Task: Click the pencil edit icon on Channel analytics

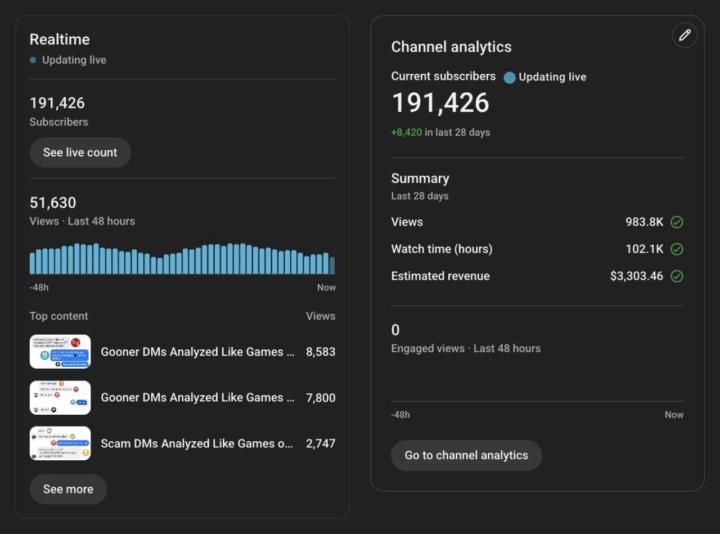Action: [x=685, y=35]
